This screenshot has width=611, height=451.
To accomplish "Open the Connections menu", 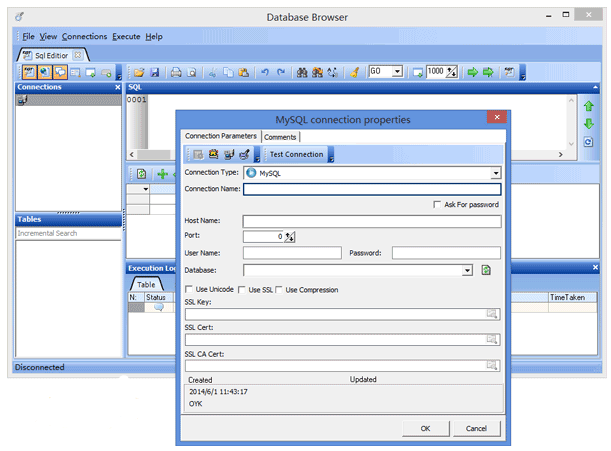I will pyautogui.click(x=84, y=36).
